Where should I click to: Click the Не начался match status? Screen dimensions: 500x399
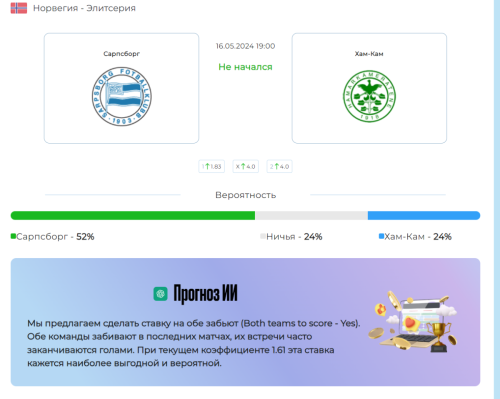pos(245,67)
